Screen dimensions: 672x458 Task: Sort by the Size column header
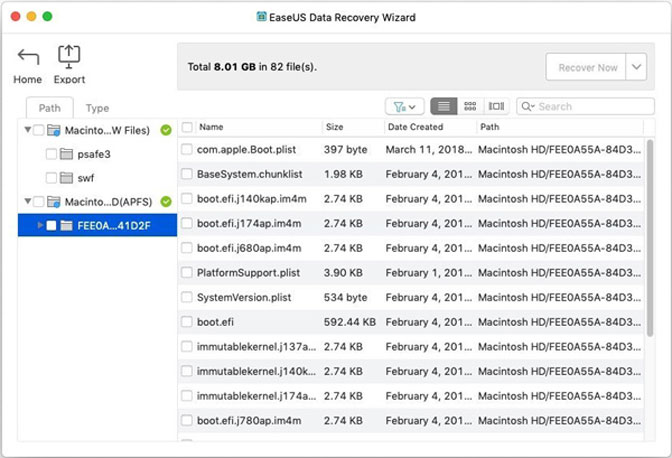(x=334, y=127)
